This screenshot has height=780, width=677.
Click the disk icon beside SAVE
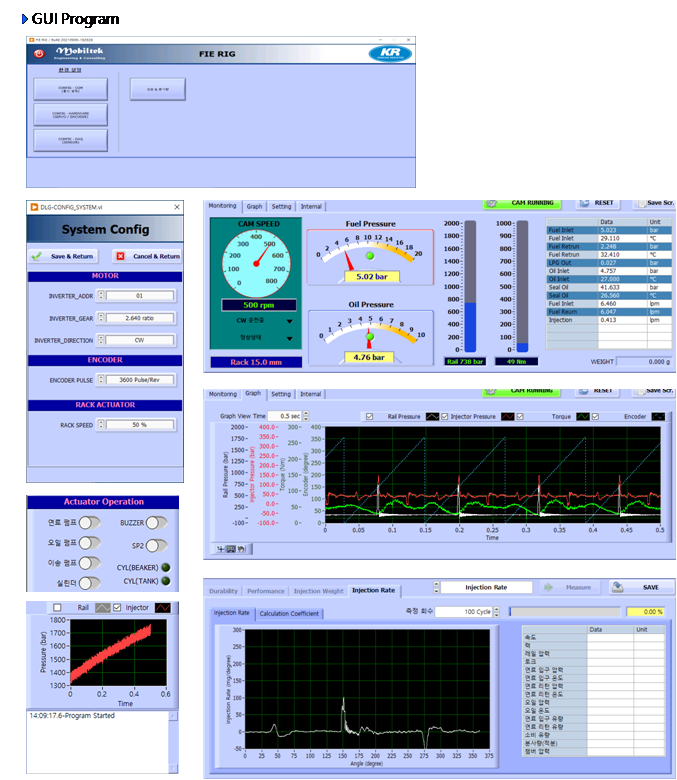click(x=617, y=587)
